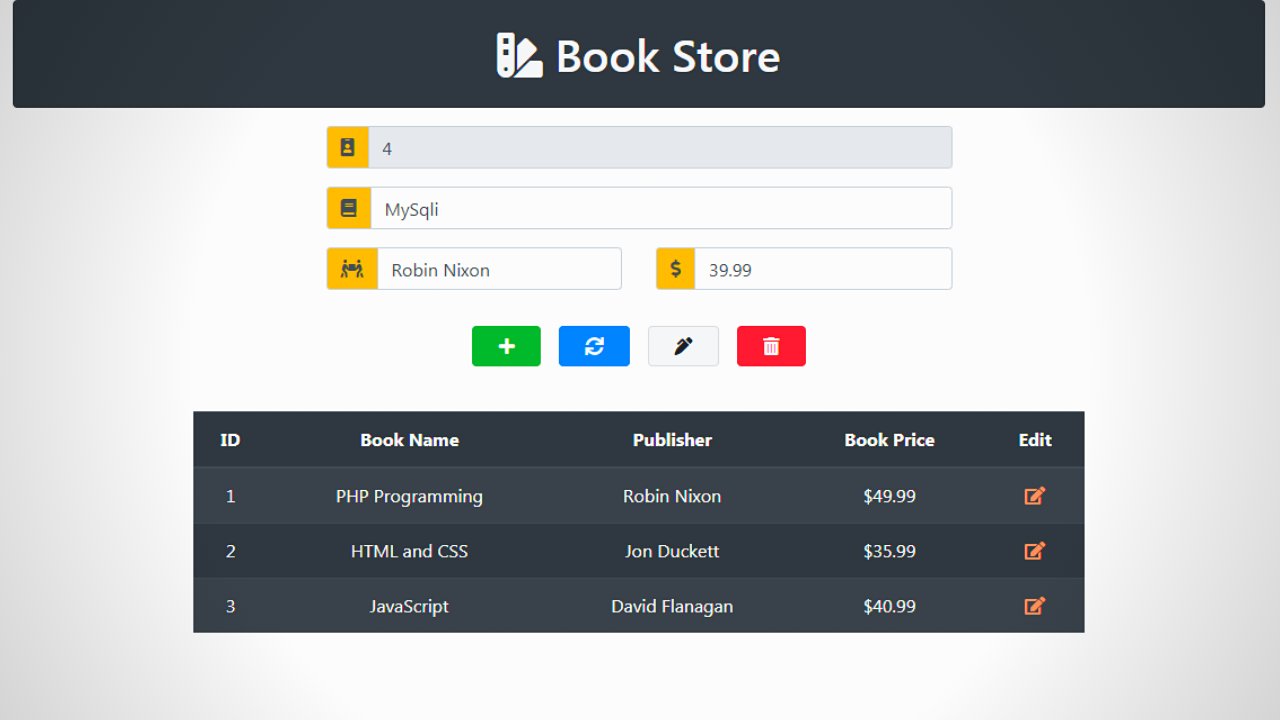Image resolution: width=1280 pixels, height=720 pixels.
Task: Focus the book name field containing MySqli
Action: coord(660,209)
